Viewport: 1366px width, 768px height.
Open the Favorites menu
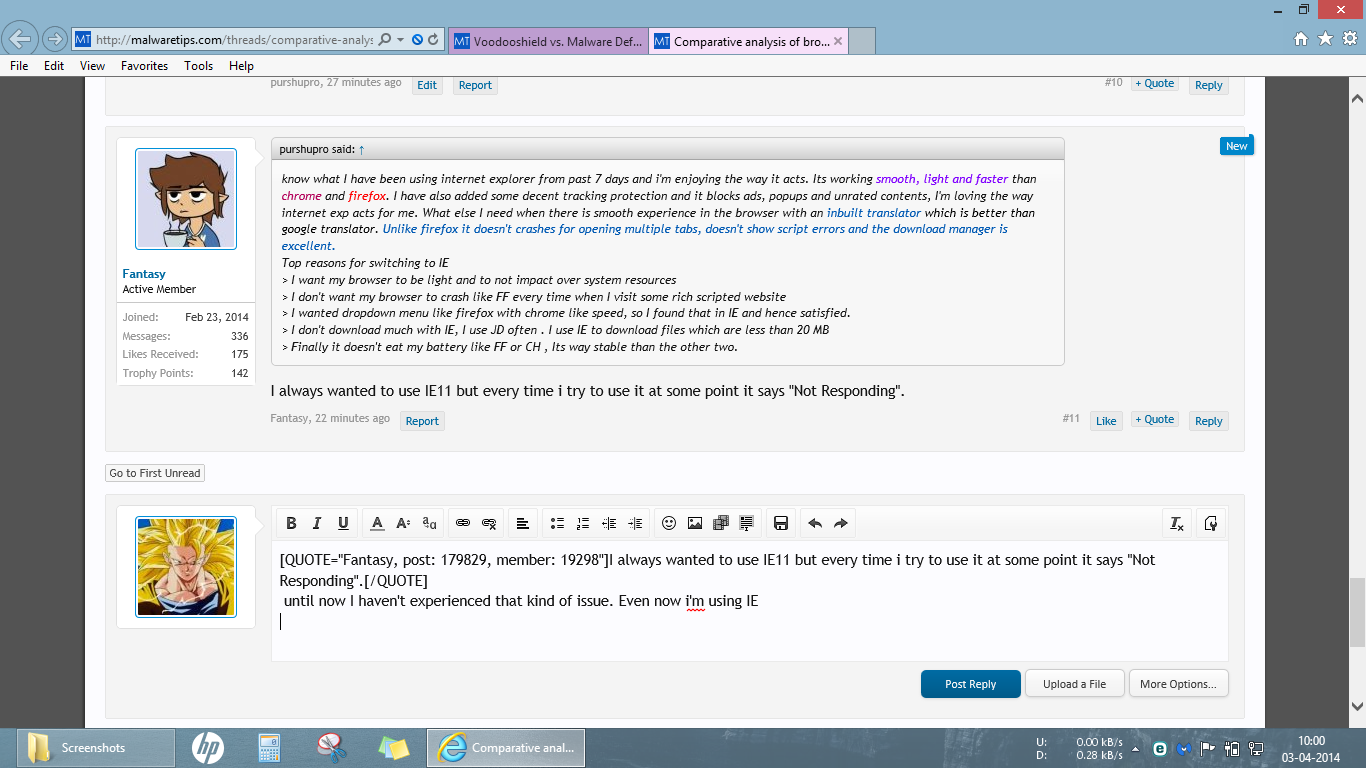tap(144, 66)
